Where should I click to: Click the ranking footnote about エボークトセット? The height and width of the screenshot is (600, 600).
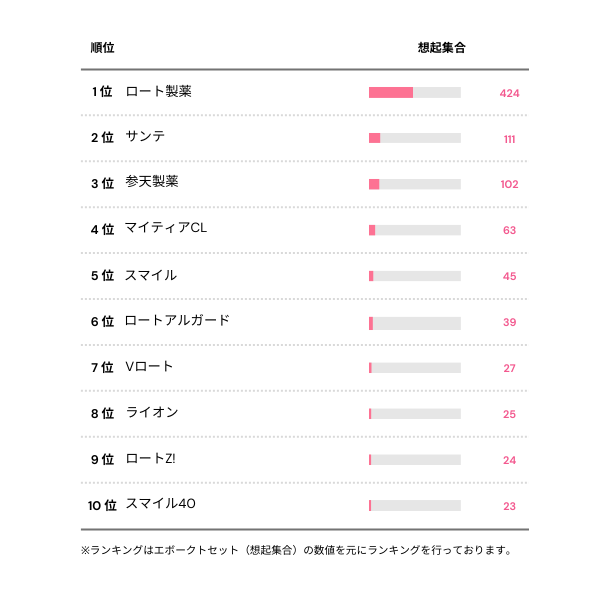tap(296, 550)
